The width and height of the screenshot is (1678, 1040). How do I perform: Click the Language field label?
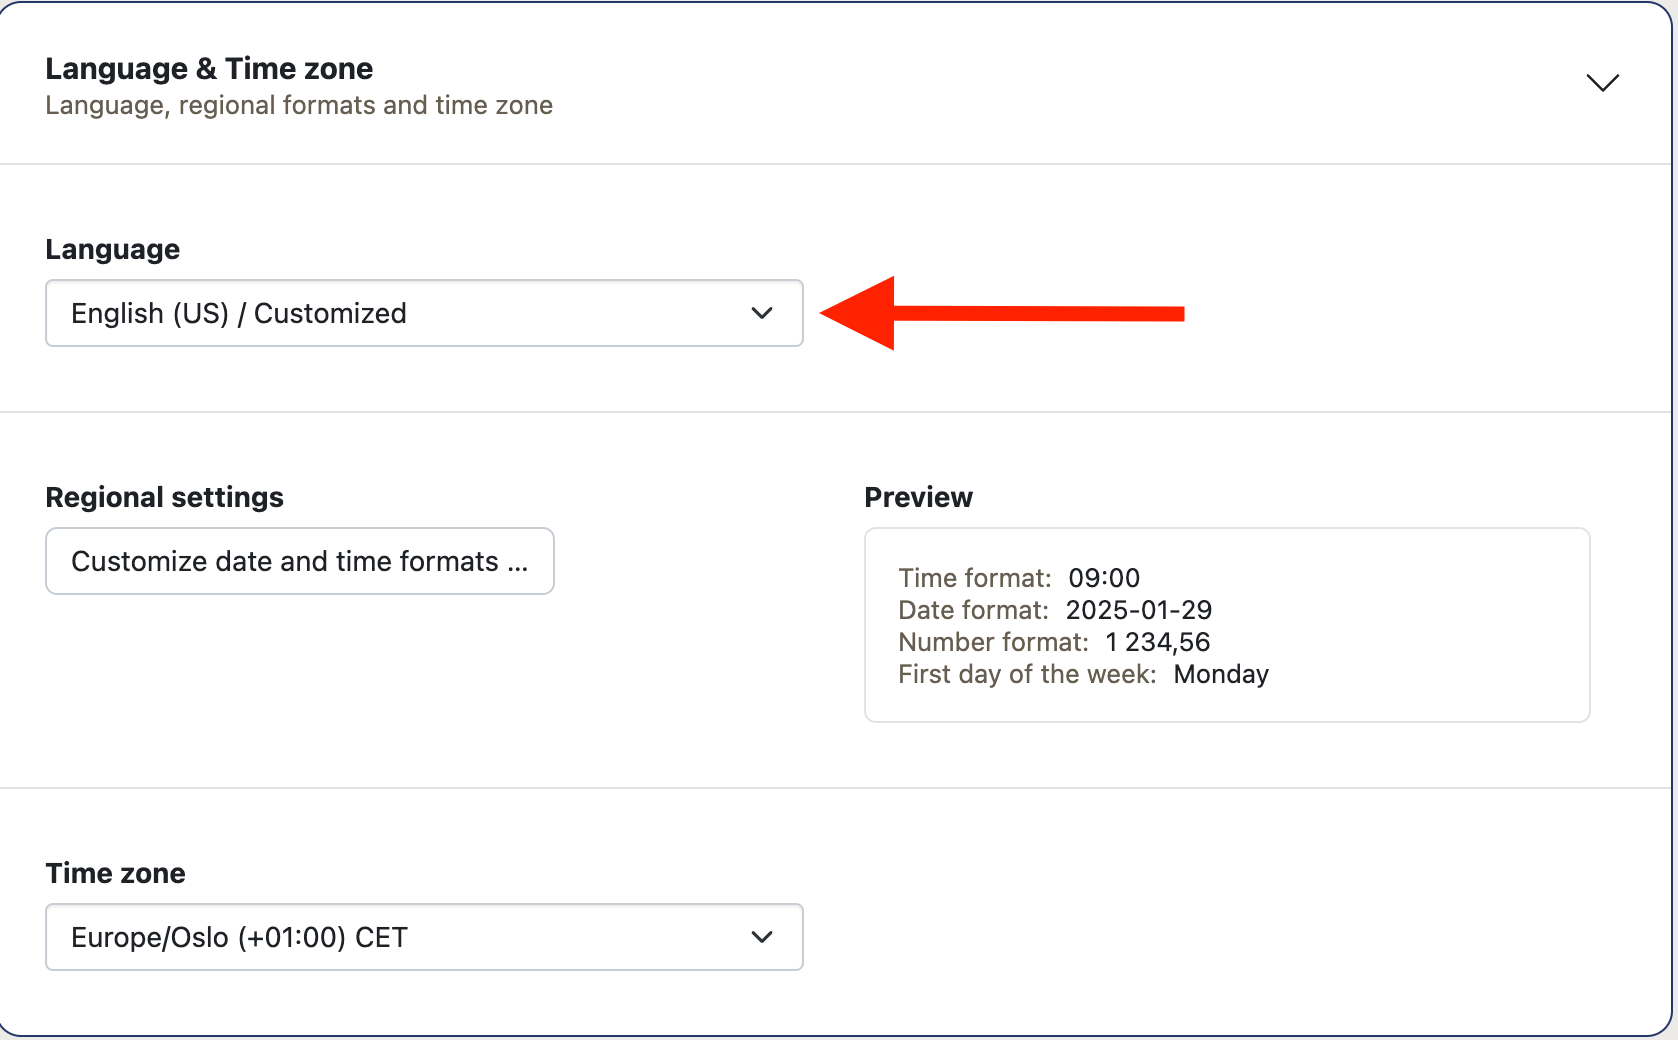tap(112, 250)
